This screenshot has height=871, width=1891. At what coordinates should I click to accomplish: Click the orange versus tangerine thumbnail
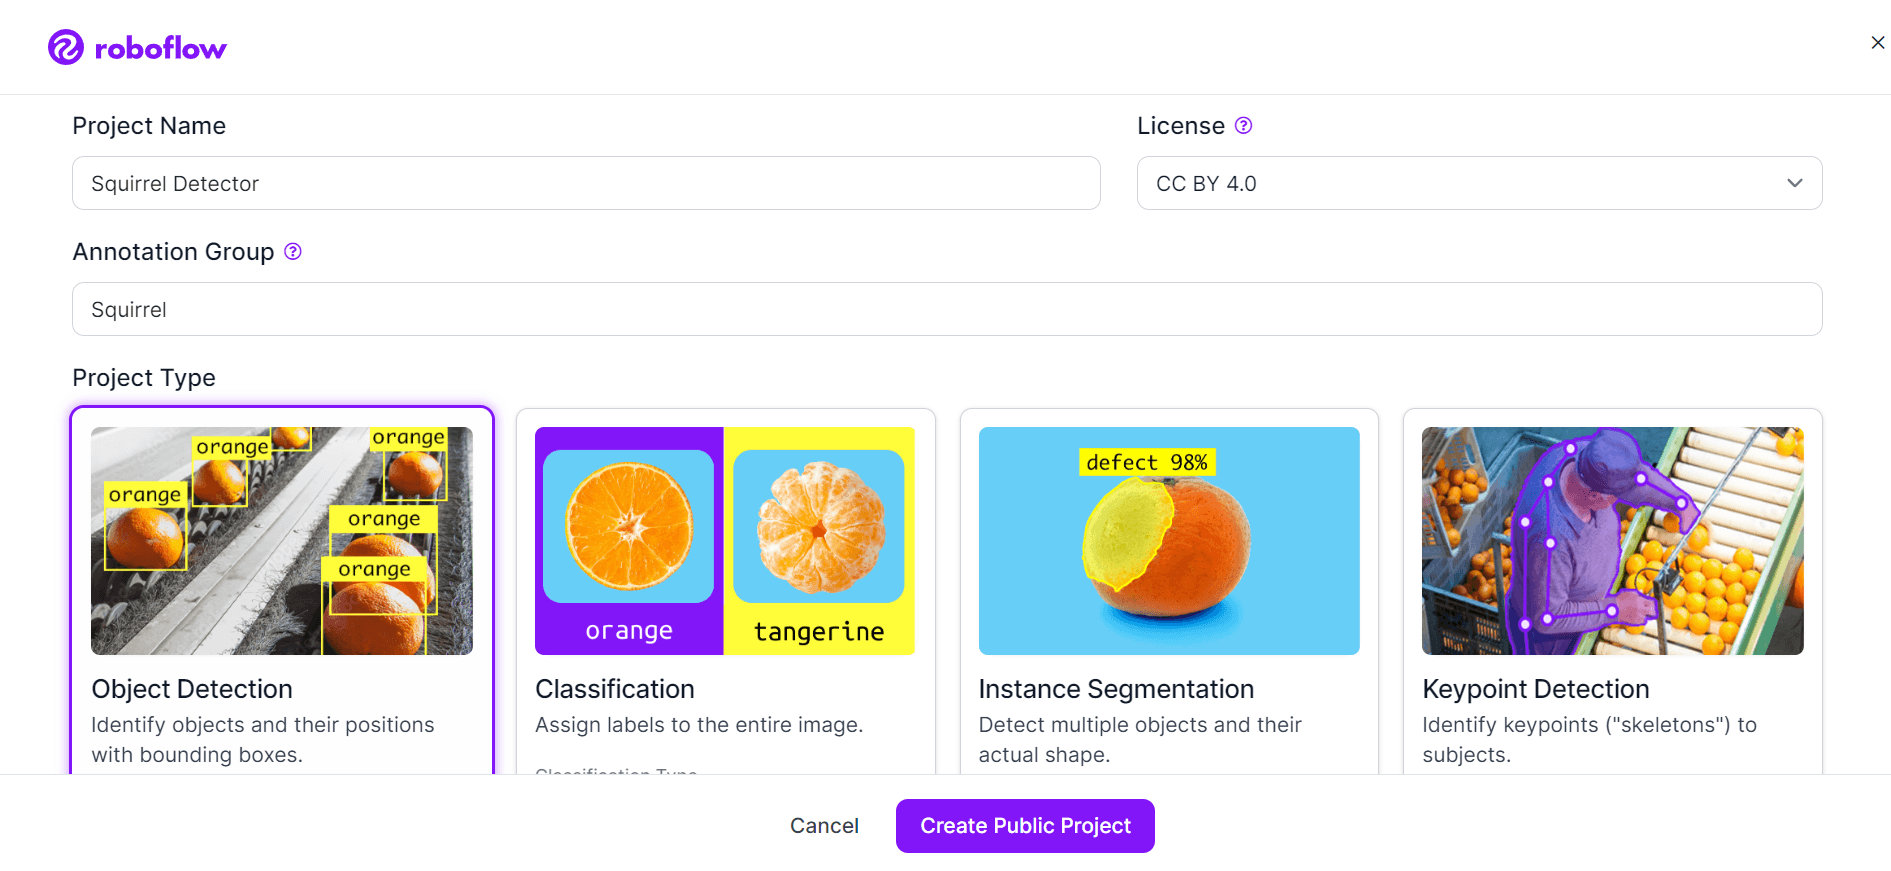(x=725, y=541)
